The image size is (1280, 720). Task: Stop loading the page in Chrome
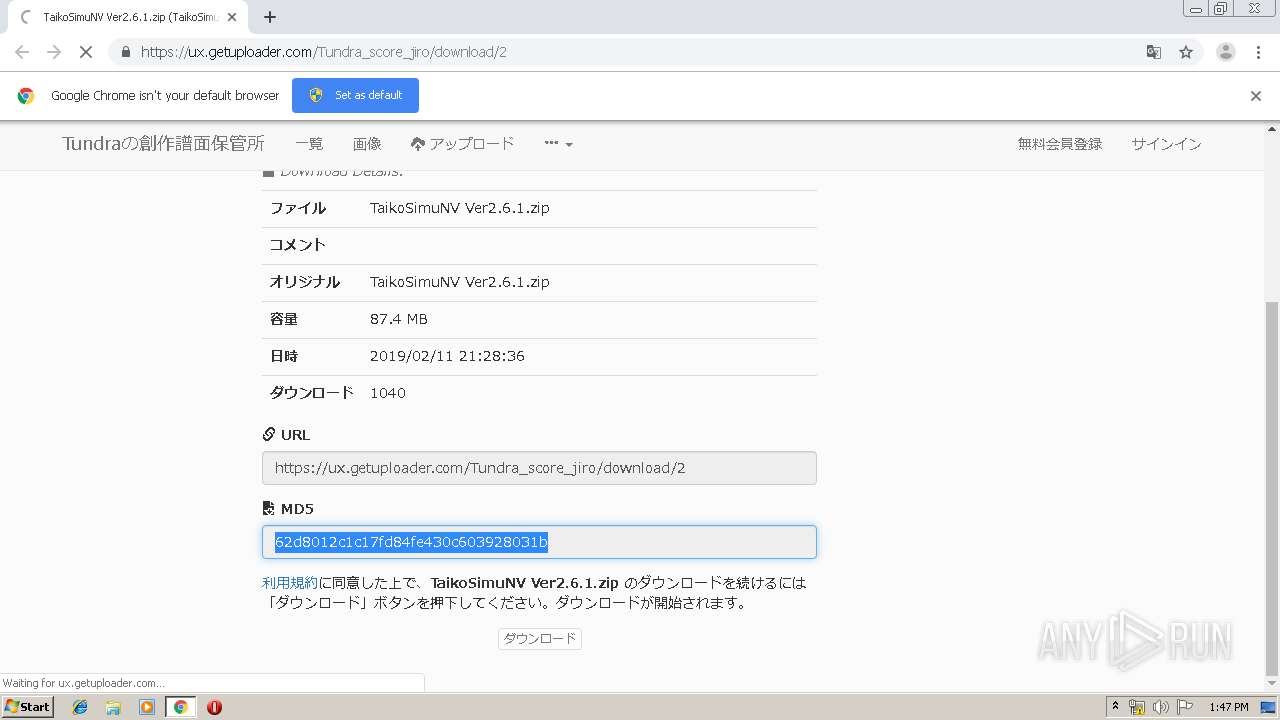click(x=86, y=52)
